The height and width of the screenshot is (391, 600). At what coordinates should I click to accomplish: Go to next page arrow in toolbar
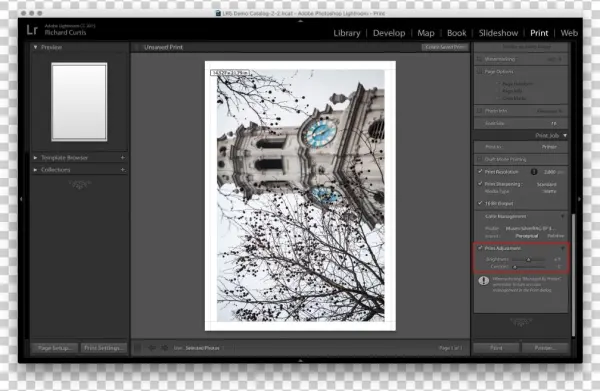[165, 348]
